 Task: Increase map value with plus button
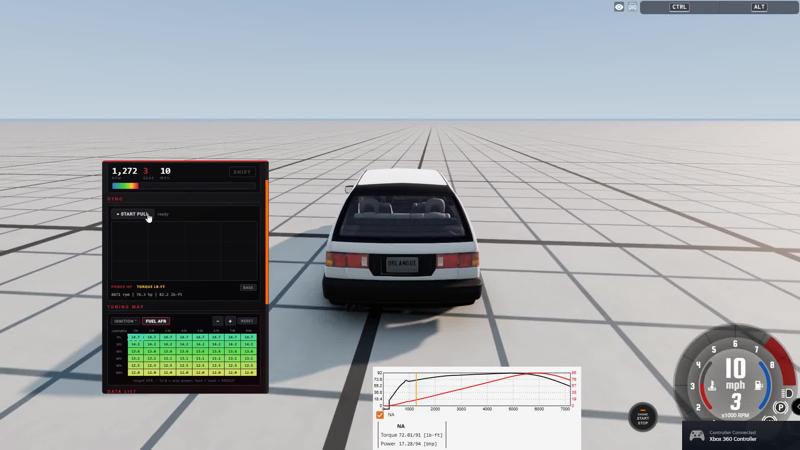click(x=230, y=321)
